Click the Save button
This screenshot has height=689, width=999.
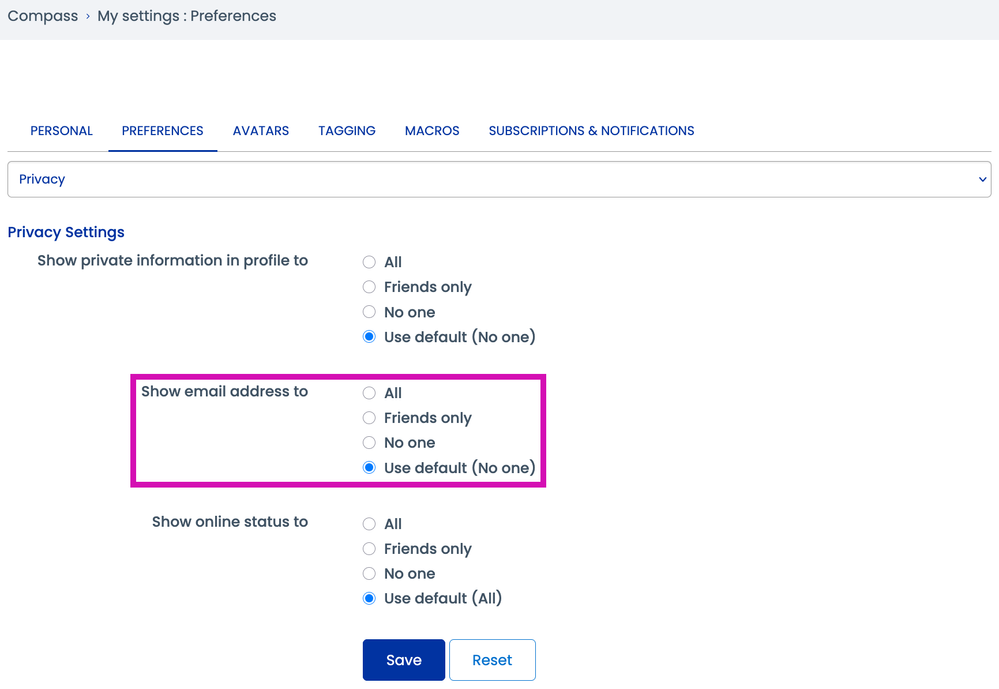[x=403, y=660]
